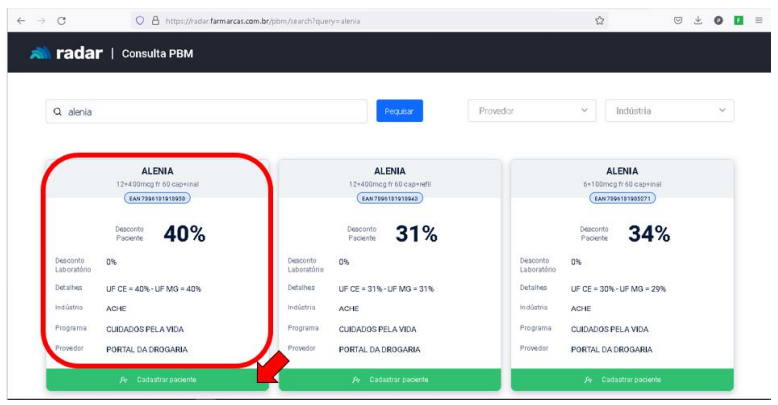Go forward with the browser forward arrow
The height and width of the screenshot is (405, 778).
point(41,21)
